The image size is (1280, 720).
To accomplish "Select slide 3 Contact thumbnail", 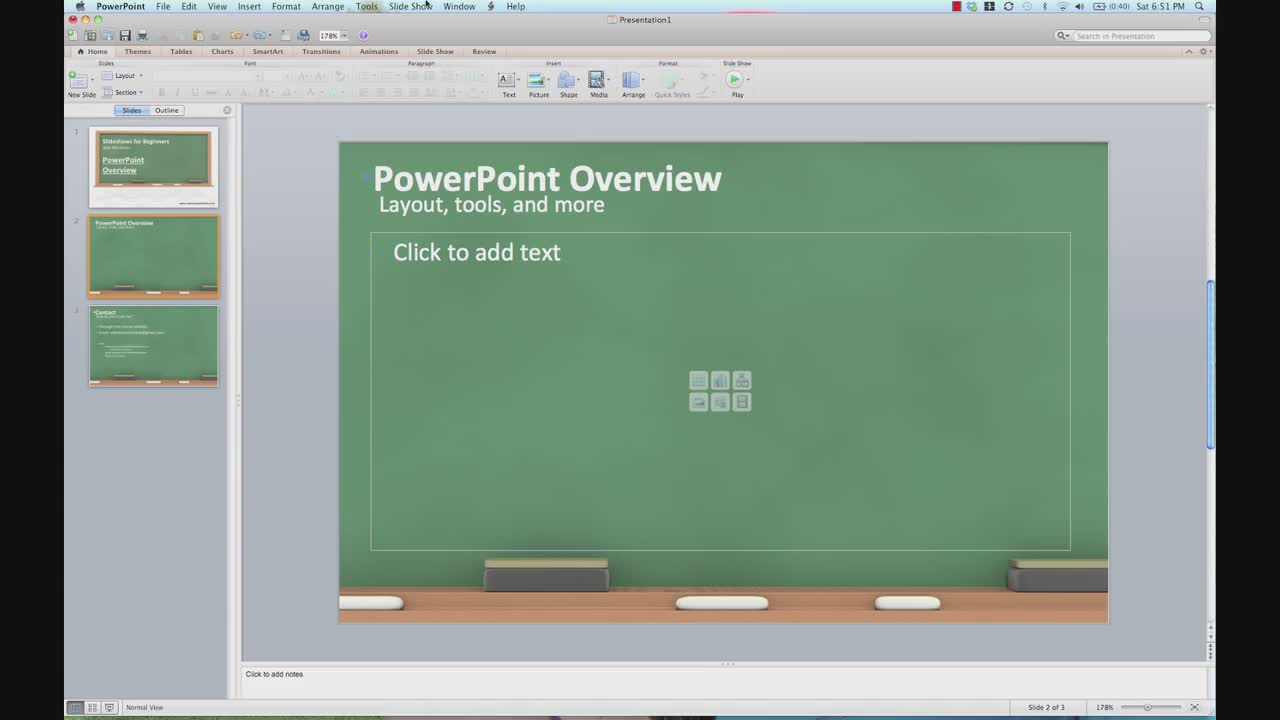I will point(153,346).
